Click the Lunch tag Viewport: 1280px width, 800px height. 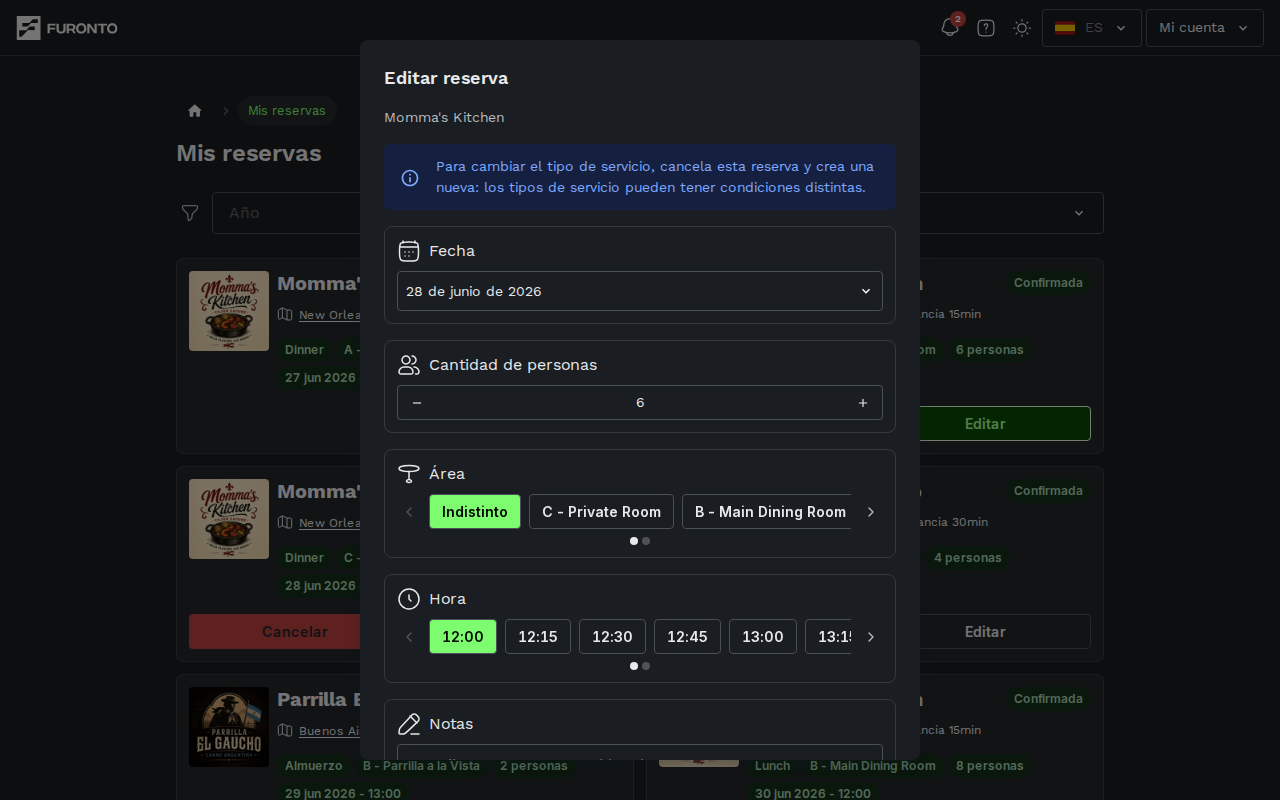(x=772, y=766)
